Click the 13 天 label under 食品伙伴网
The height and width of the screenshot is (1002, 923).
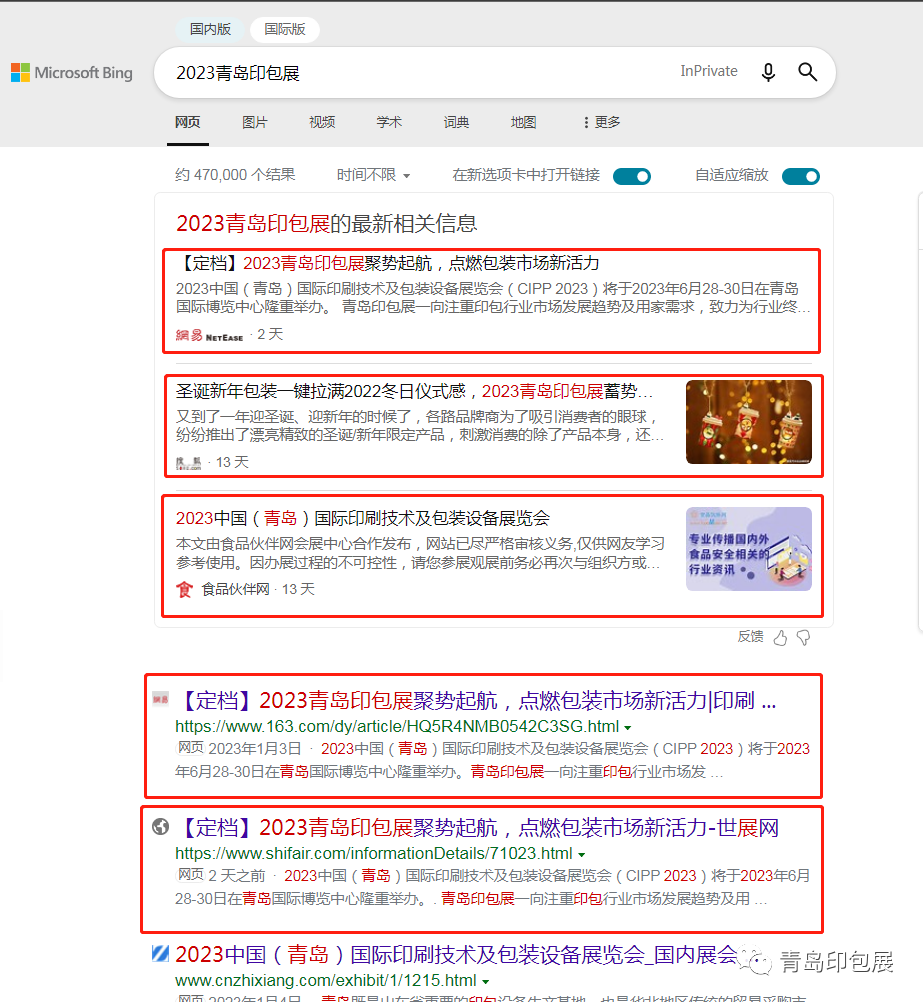point(299,589)
